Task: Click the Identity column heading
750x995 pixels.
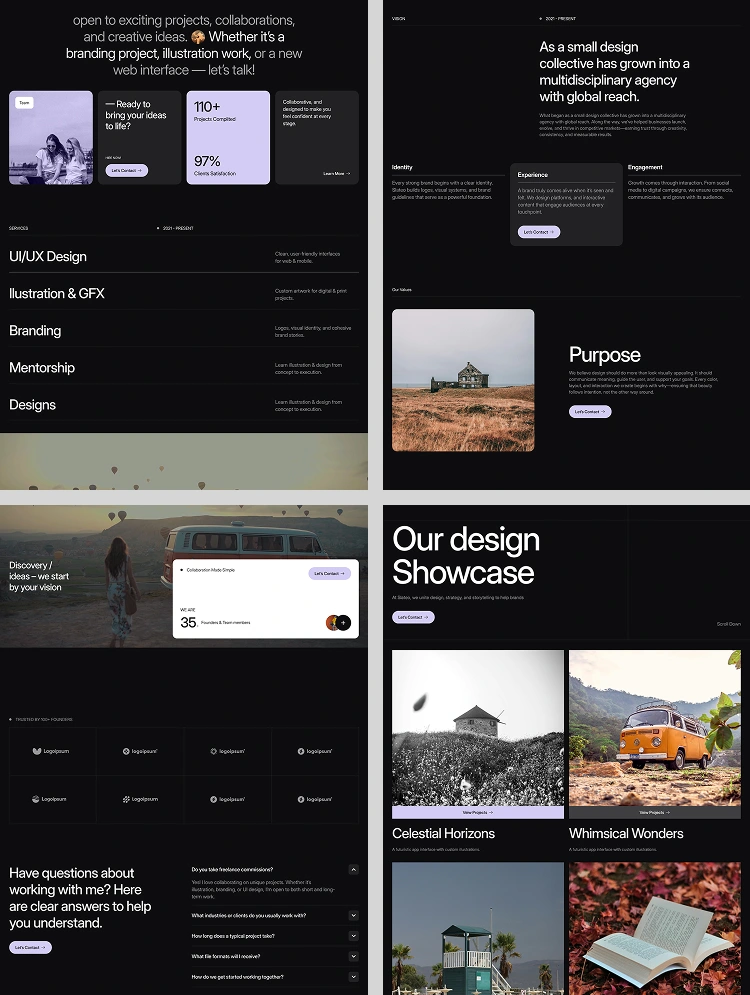Action: tap(402, 168)
